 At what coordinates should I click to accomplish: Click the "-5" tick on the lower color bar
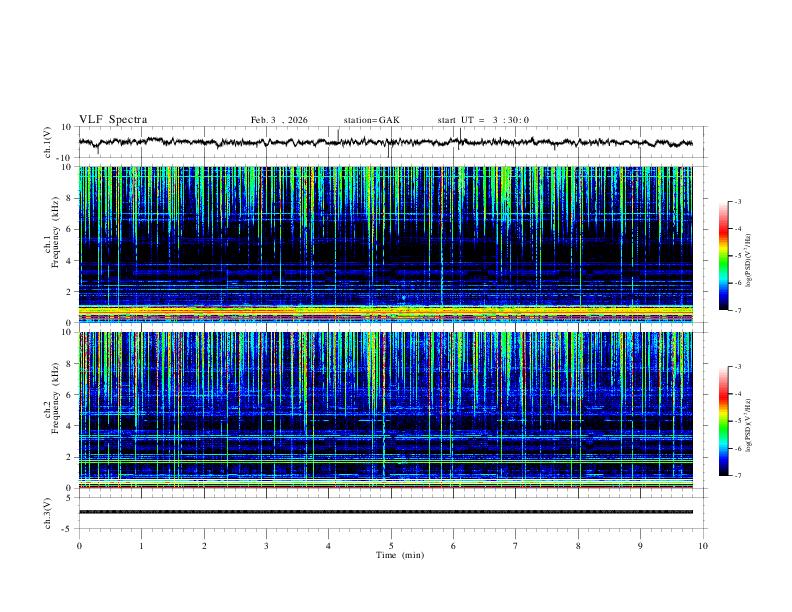click(x=737, y=421)
